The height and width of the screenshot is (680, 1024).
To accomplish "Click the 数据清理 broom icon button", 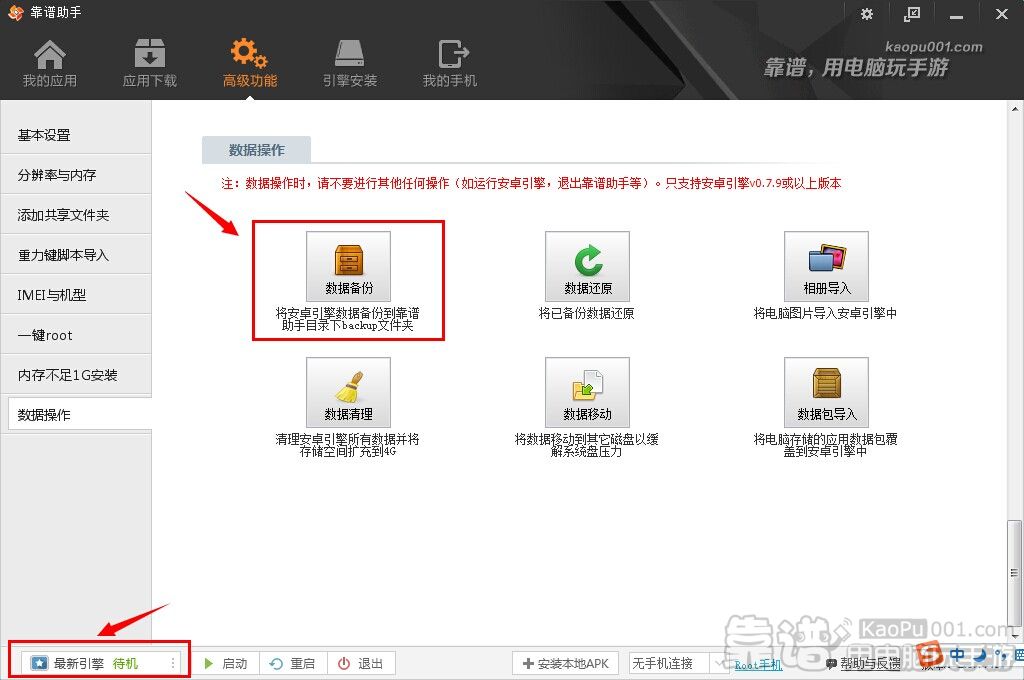I will click(349, 393).
